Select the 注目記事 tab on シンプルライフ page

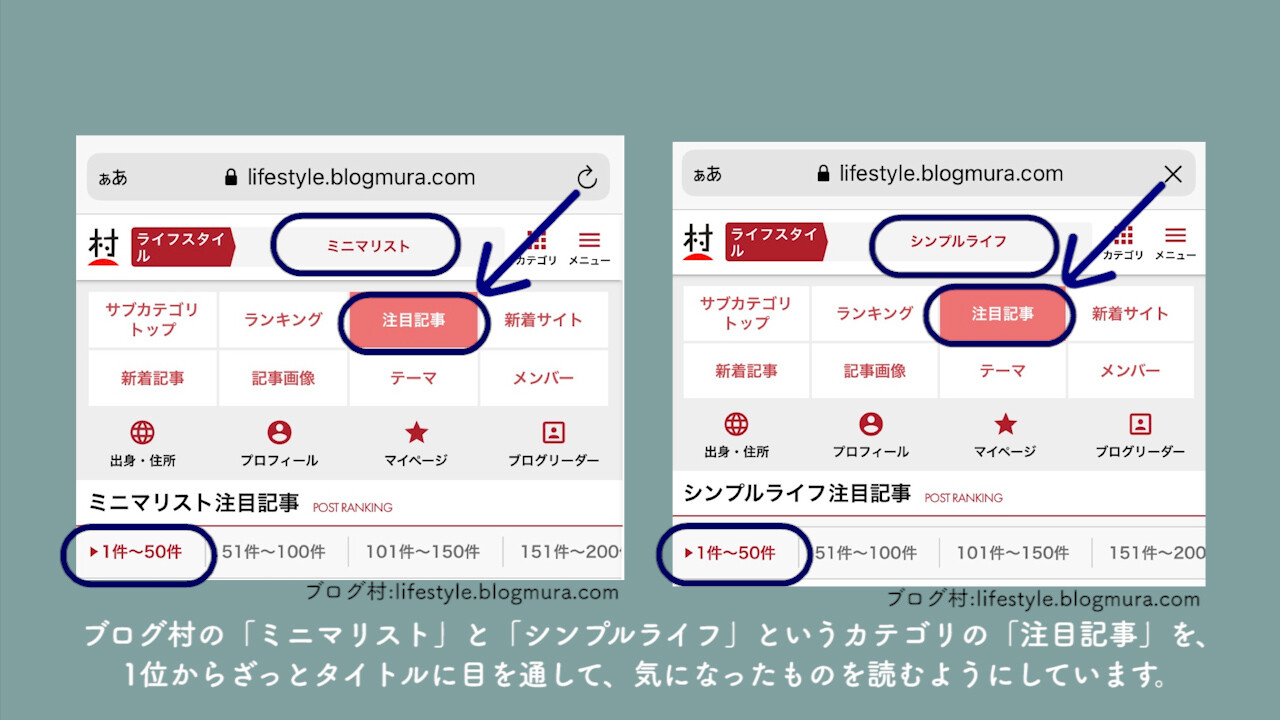1002,314
